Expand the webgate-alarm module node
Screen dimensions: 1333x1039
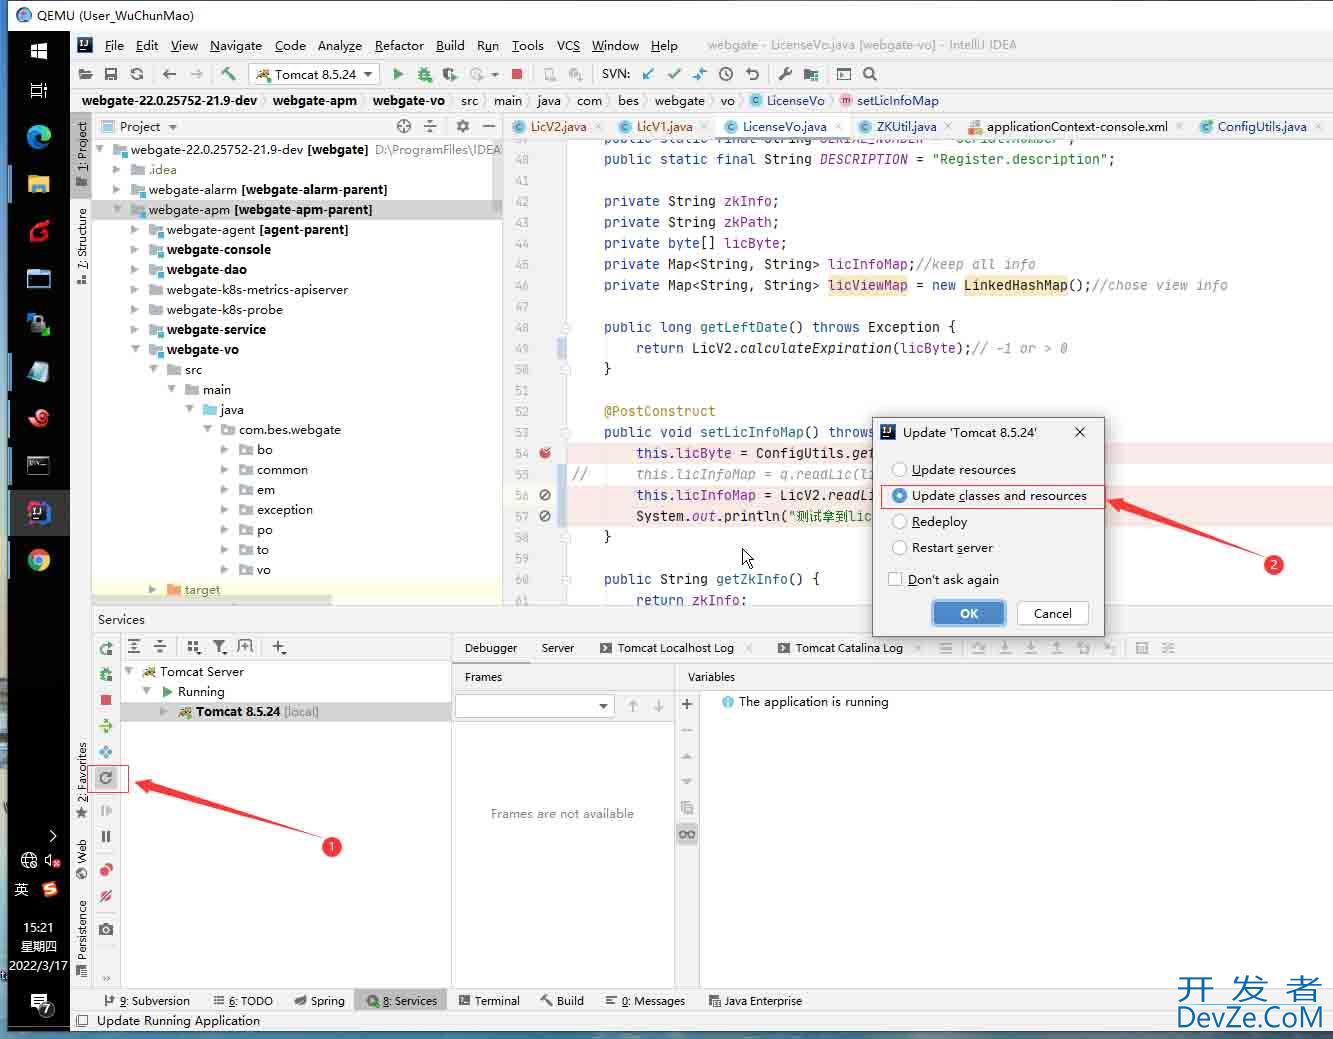[117, 189]
